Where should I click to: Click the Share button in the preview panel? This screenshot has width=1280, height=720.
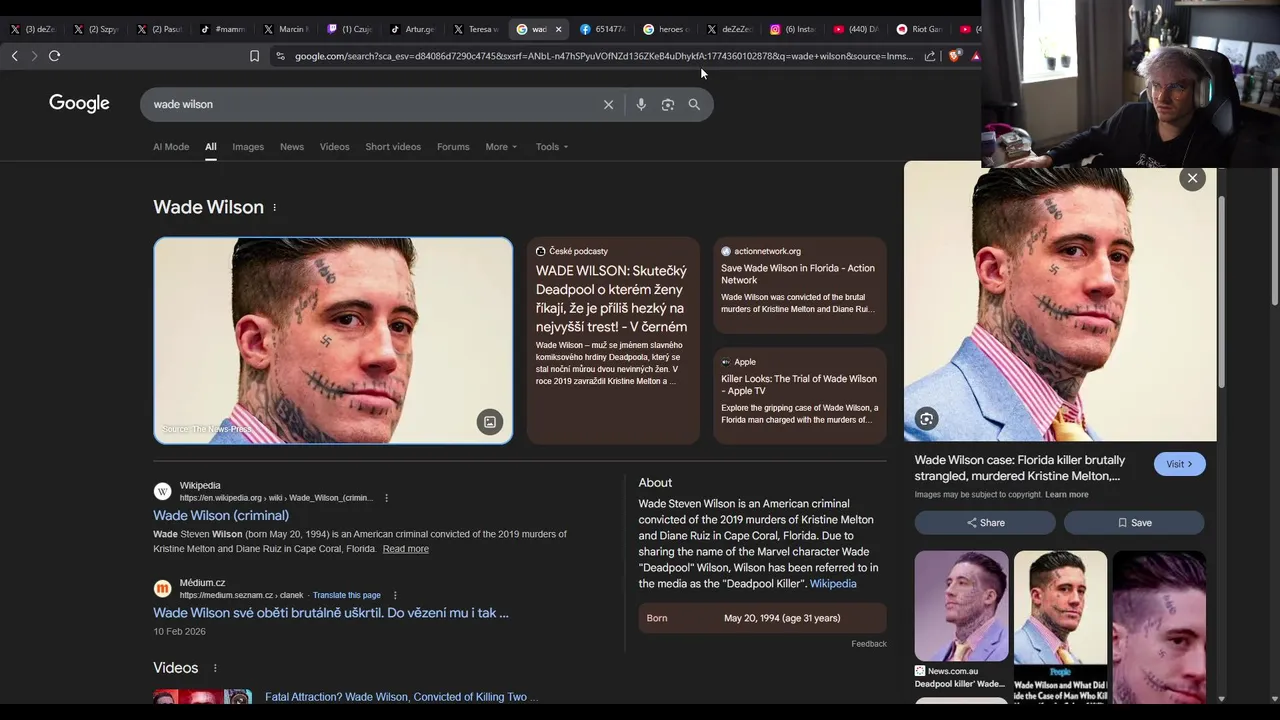point(985,523)
